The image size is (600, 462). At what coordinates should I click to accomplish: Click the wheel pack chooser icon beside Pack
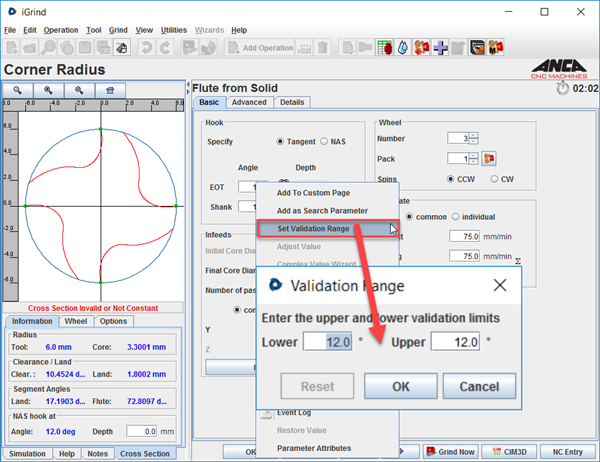pos(489,159)
